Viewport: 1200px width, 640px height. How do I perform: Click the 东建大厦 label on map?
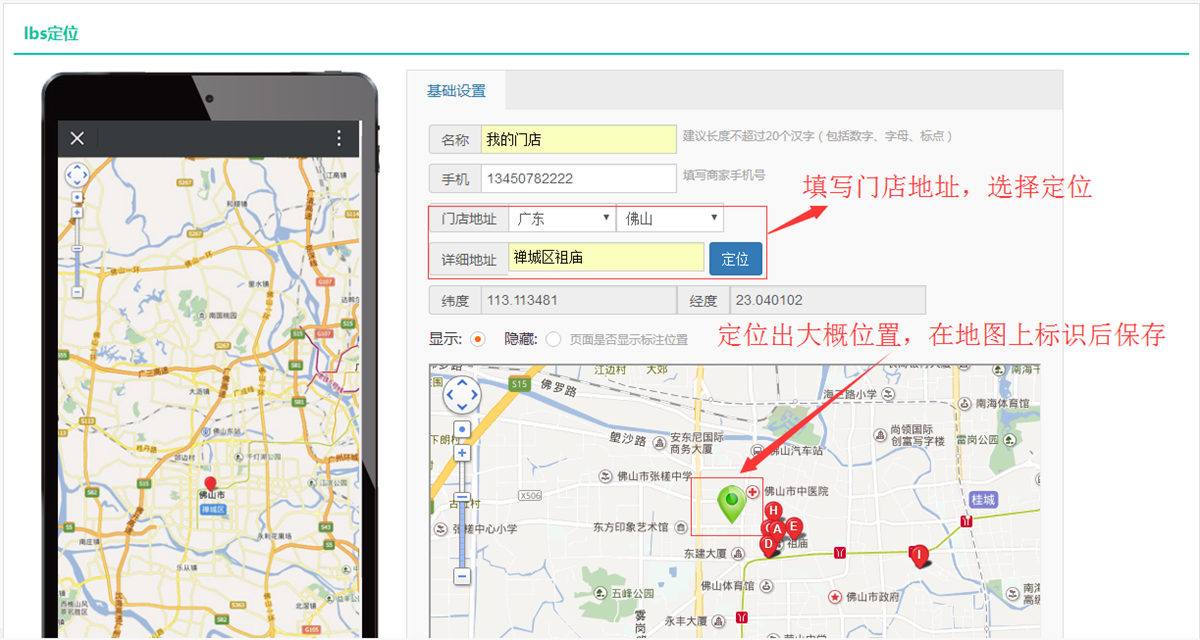point(706,553)
